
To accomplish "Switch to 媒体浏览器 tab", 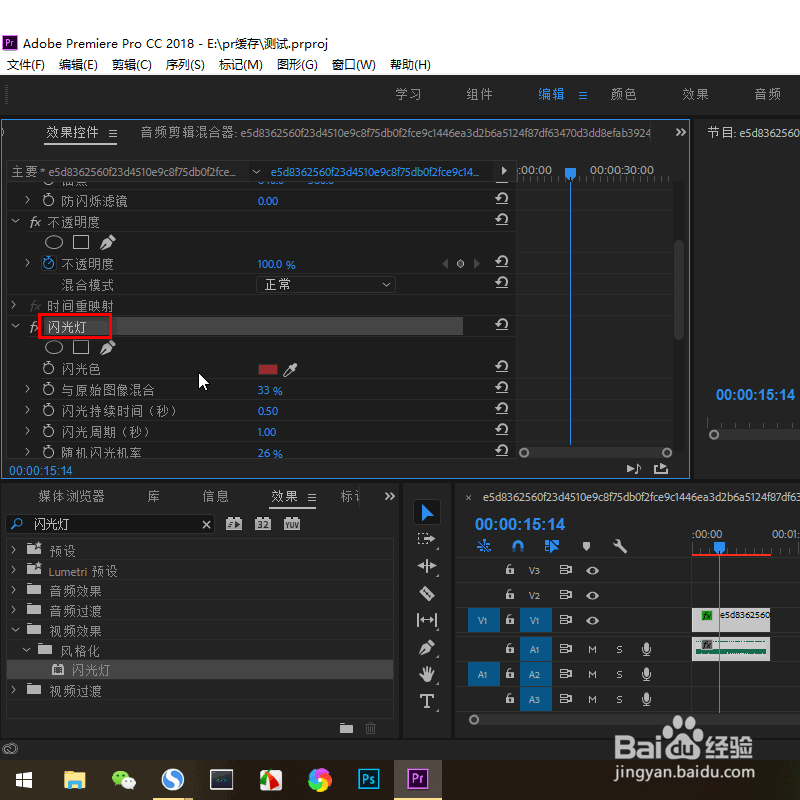I will (x=71, y=496).
